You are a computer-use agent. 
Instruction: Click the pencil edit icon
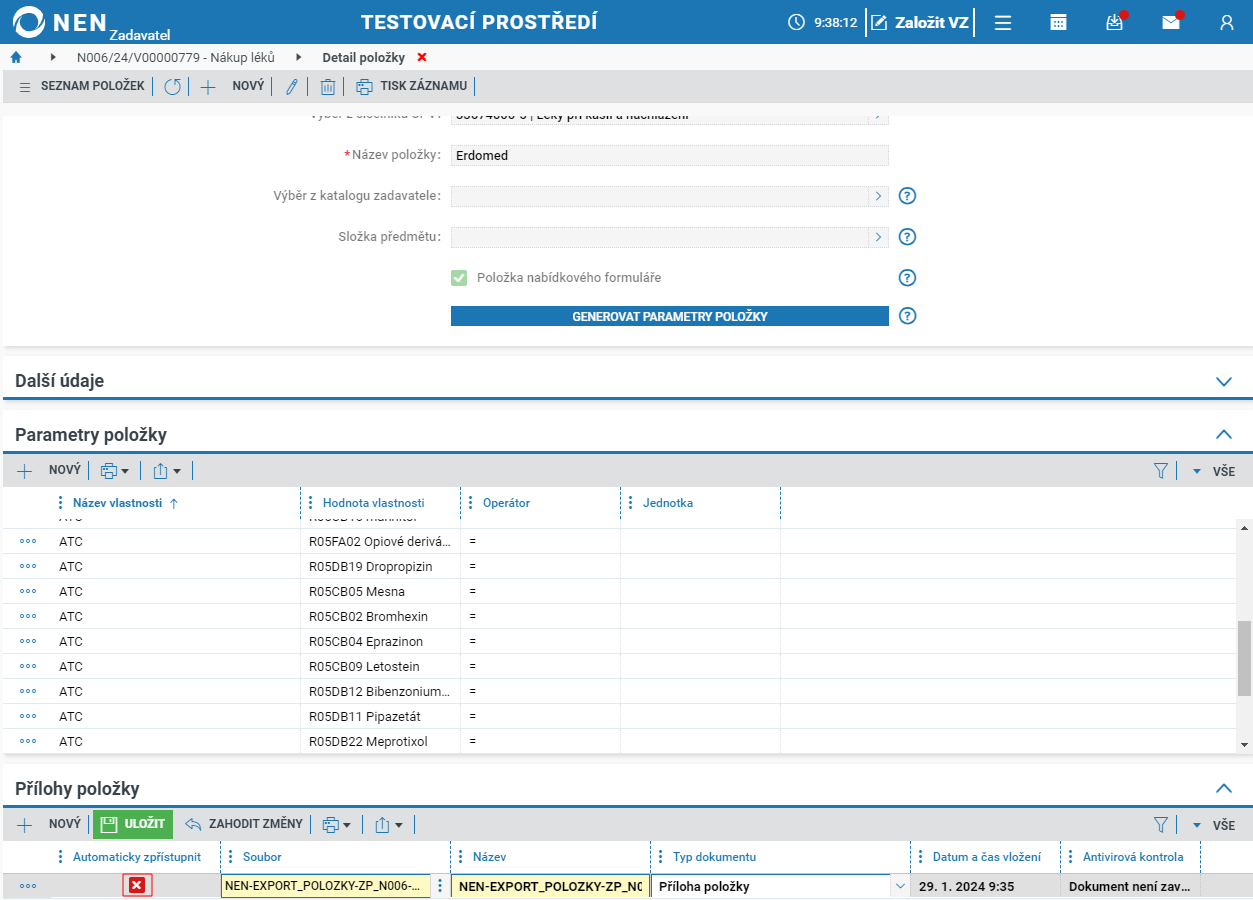pos(291,87)
